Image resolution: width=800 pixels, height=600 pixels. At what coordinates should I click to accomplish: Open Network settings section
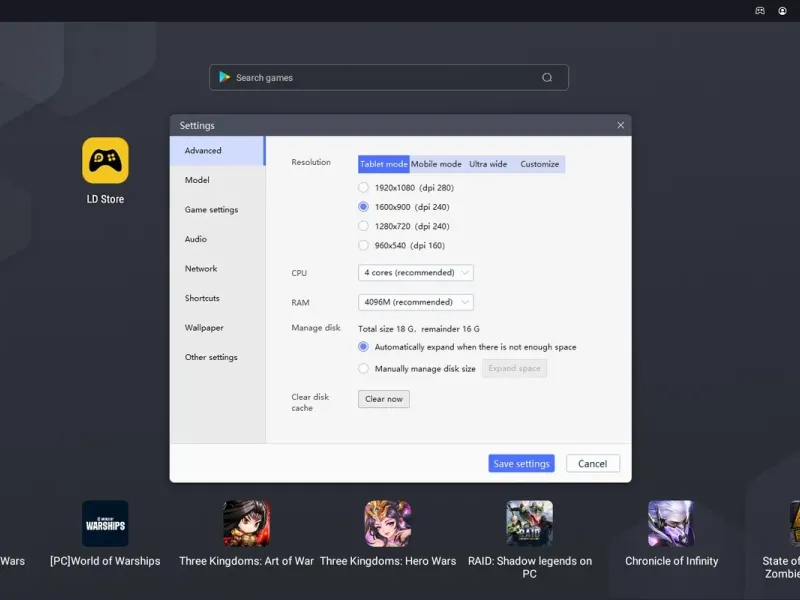(217, 268)
